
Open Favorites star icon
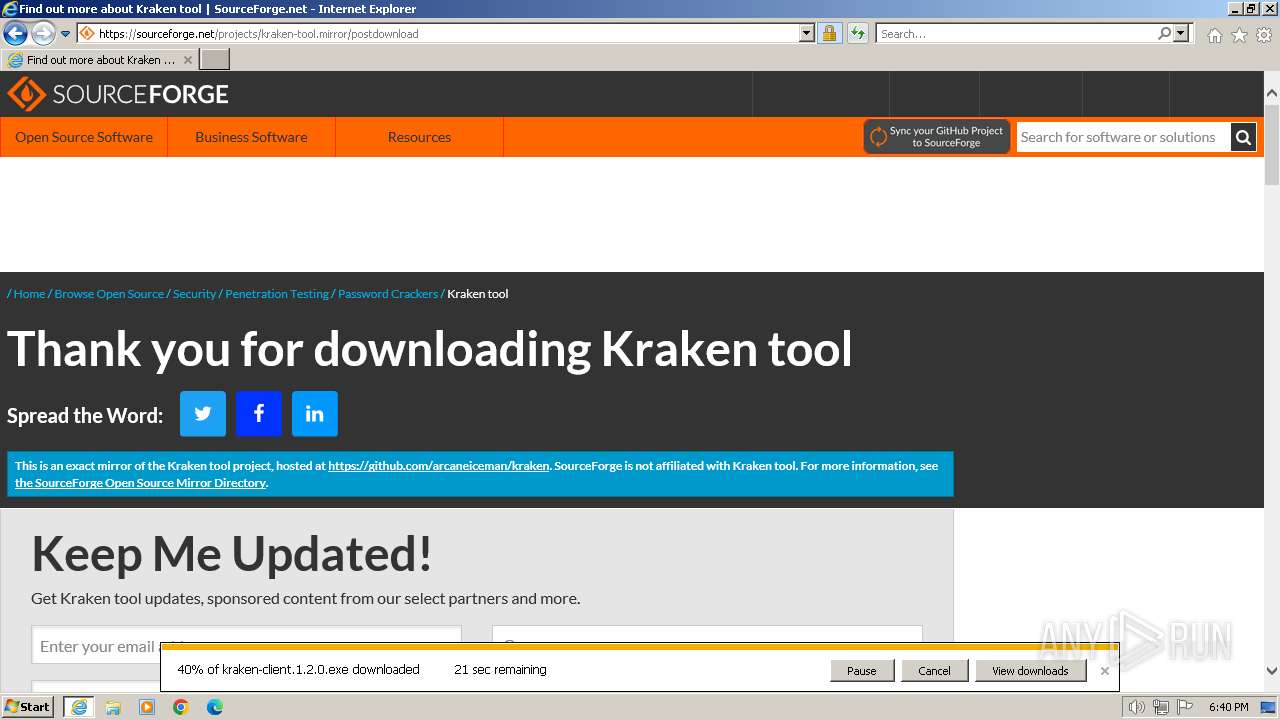[x=1239, y=35]
